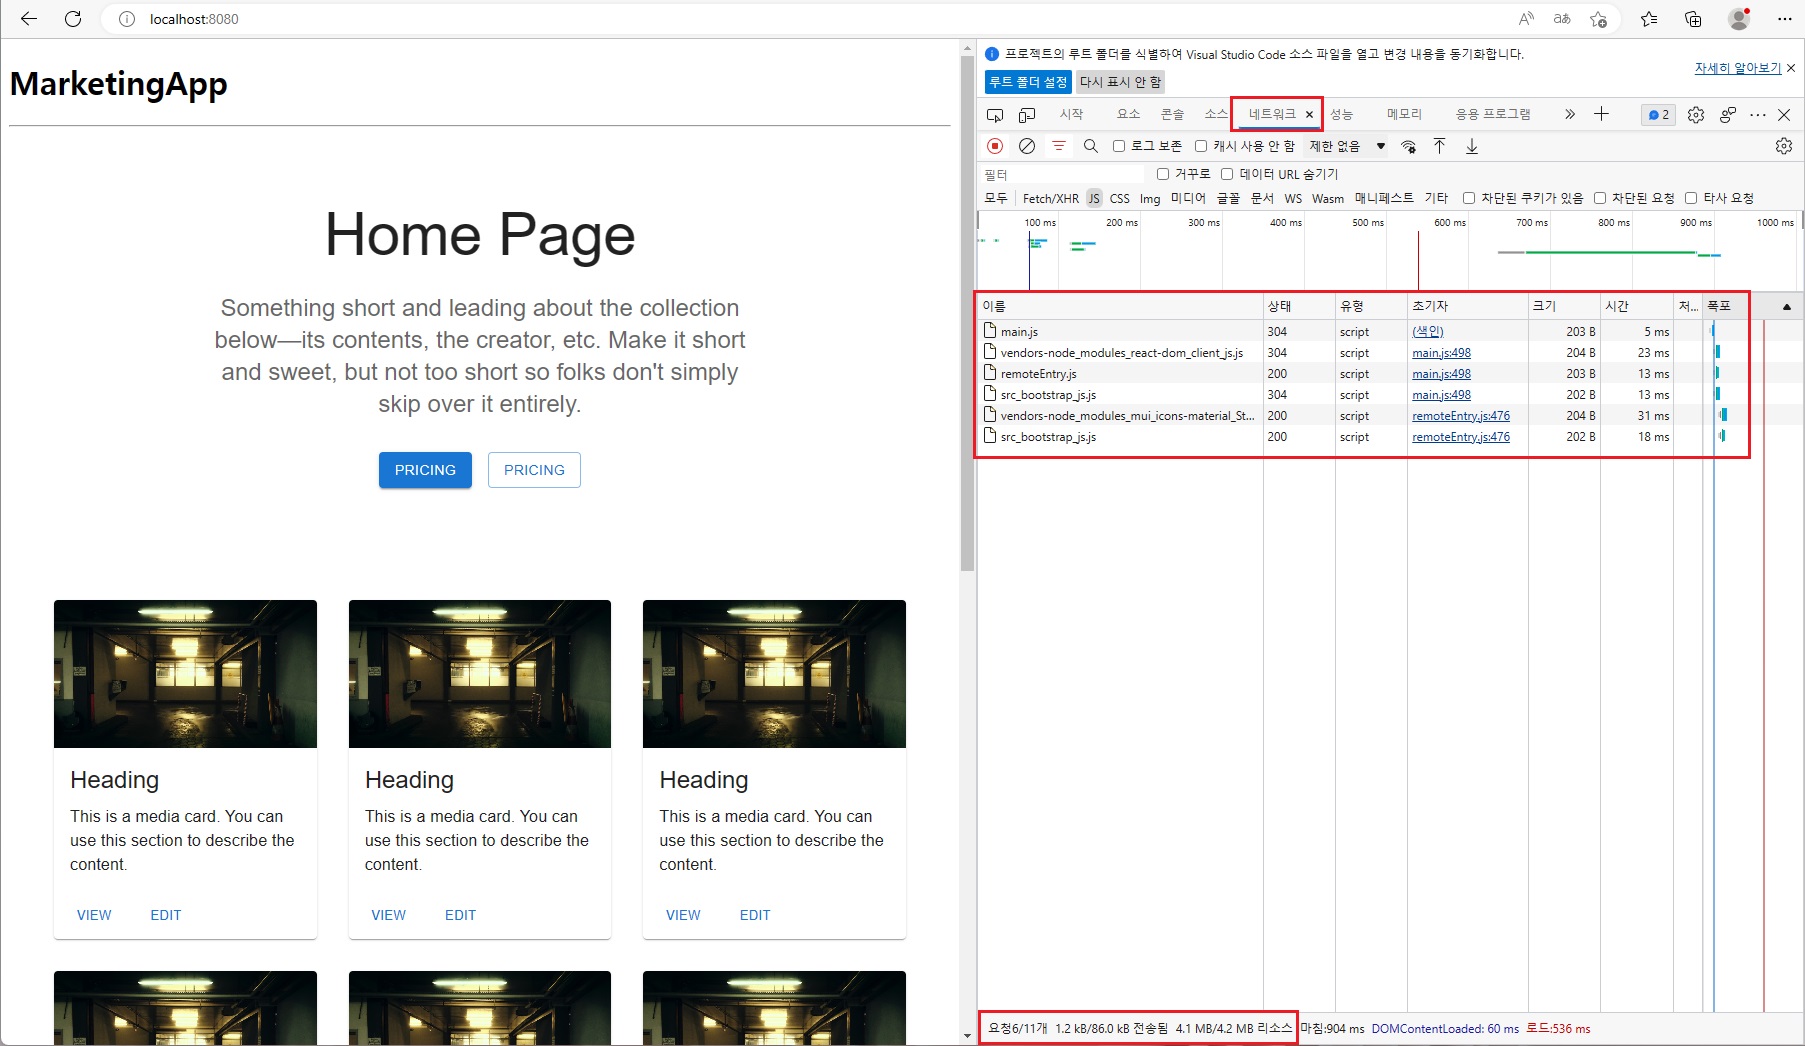Open network panel settings gear
The height and width of the screenshot is (1046, 1805).
1784,146
